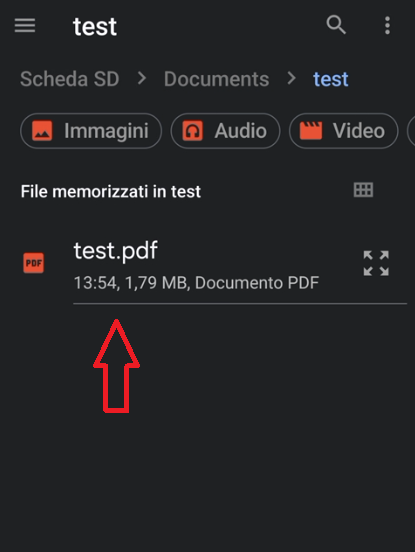Tap the partially visible chip after Video
415x552 pixels.
(411, 131)
